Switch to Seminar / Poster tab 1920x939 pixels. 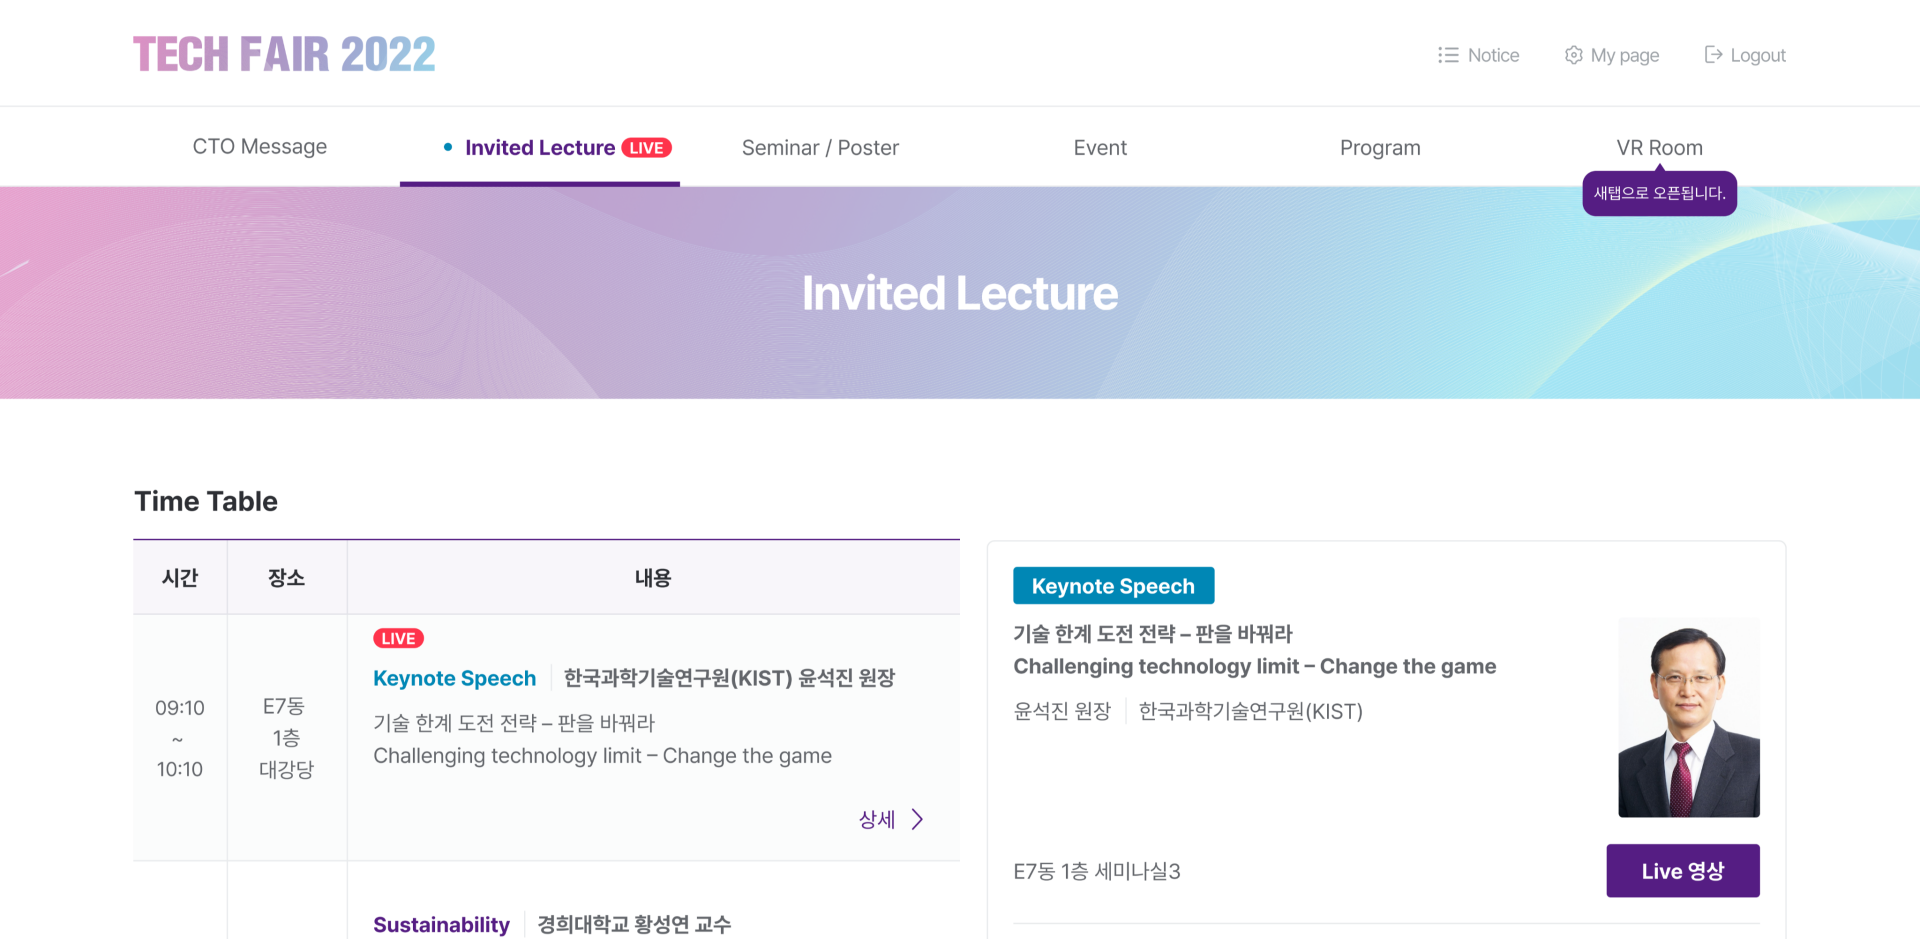[x=820, y=148]
